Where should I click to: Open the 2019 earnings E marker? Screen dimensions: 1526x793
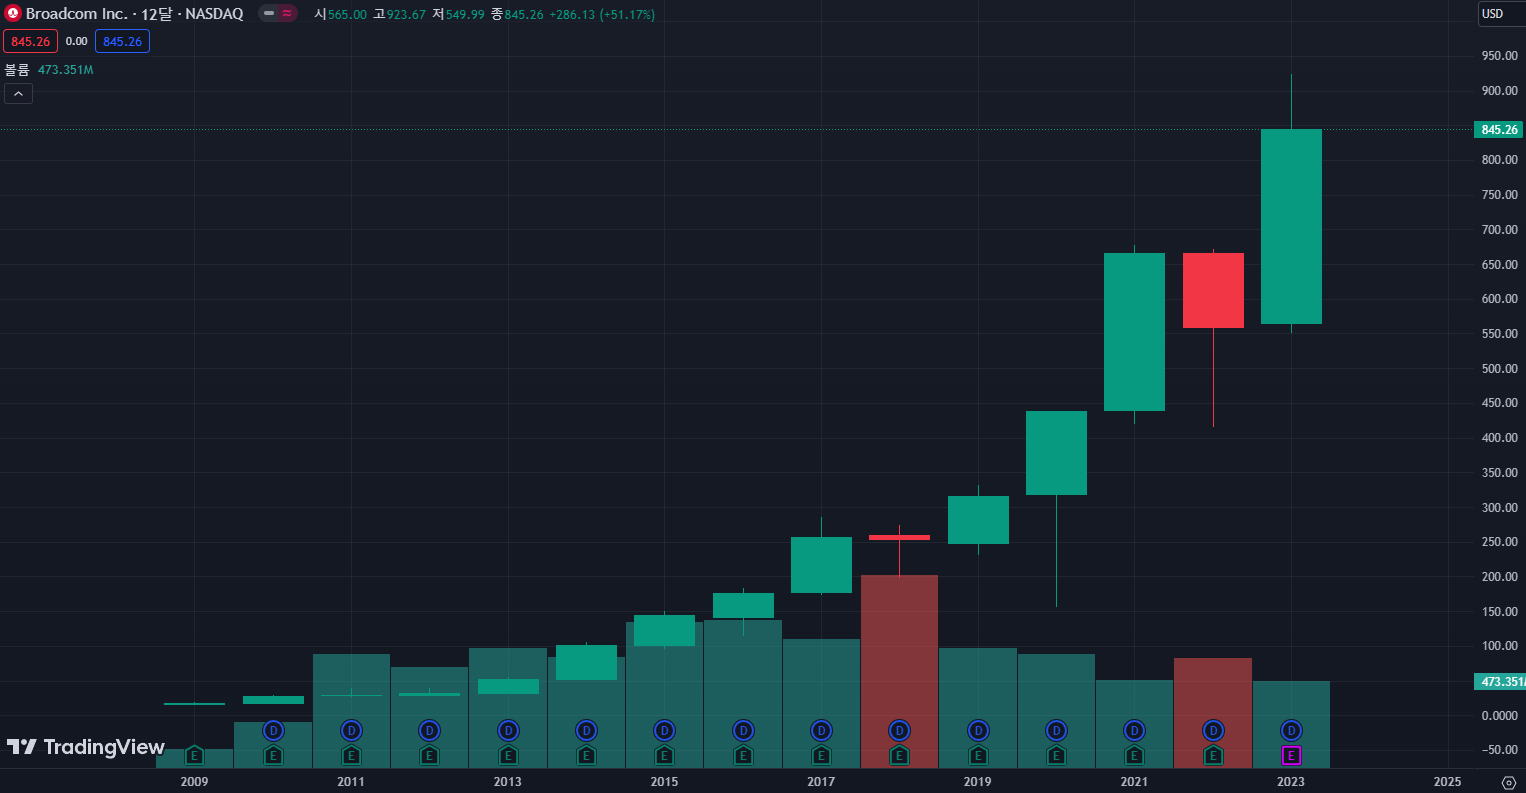978,755
